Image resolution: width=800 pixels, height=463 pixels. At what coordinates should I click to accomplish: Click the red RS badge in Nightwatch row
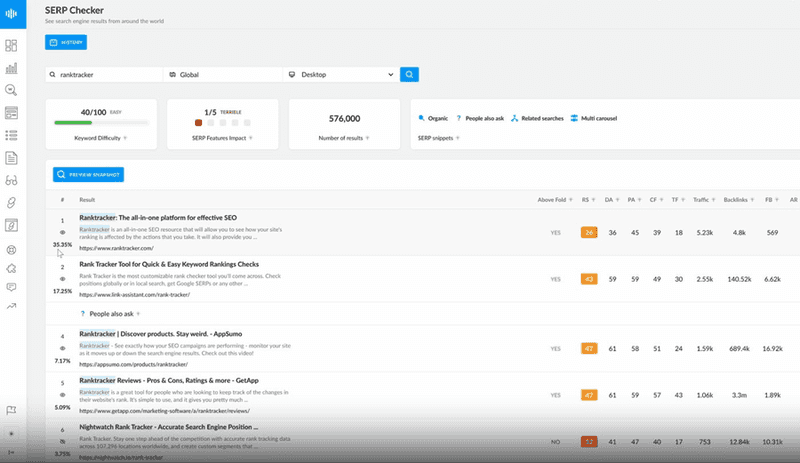(589, 442)
